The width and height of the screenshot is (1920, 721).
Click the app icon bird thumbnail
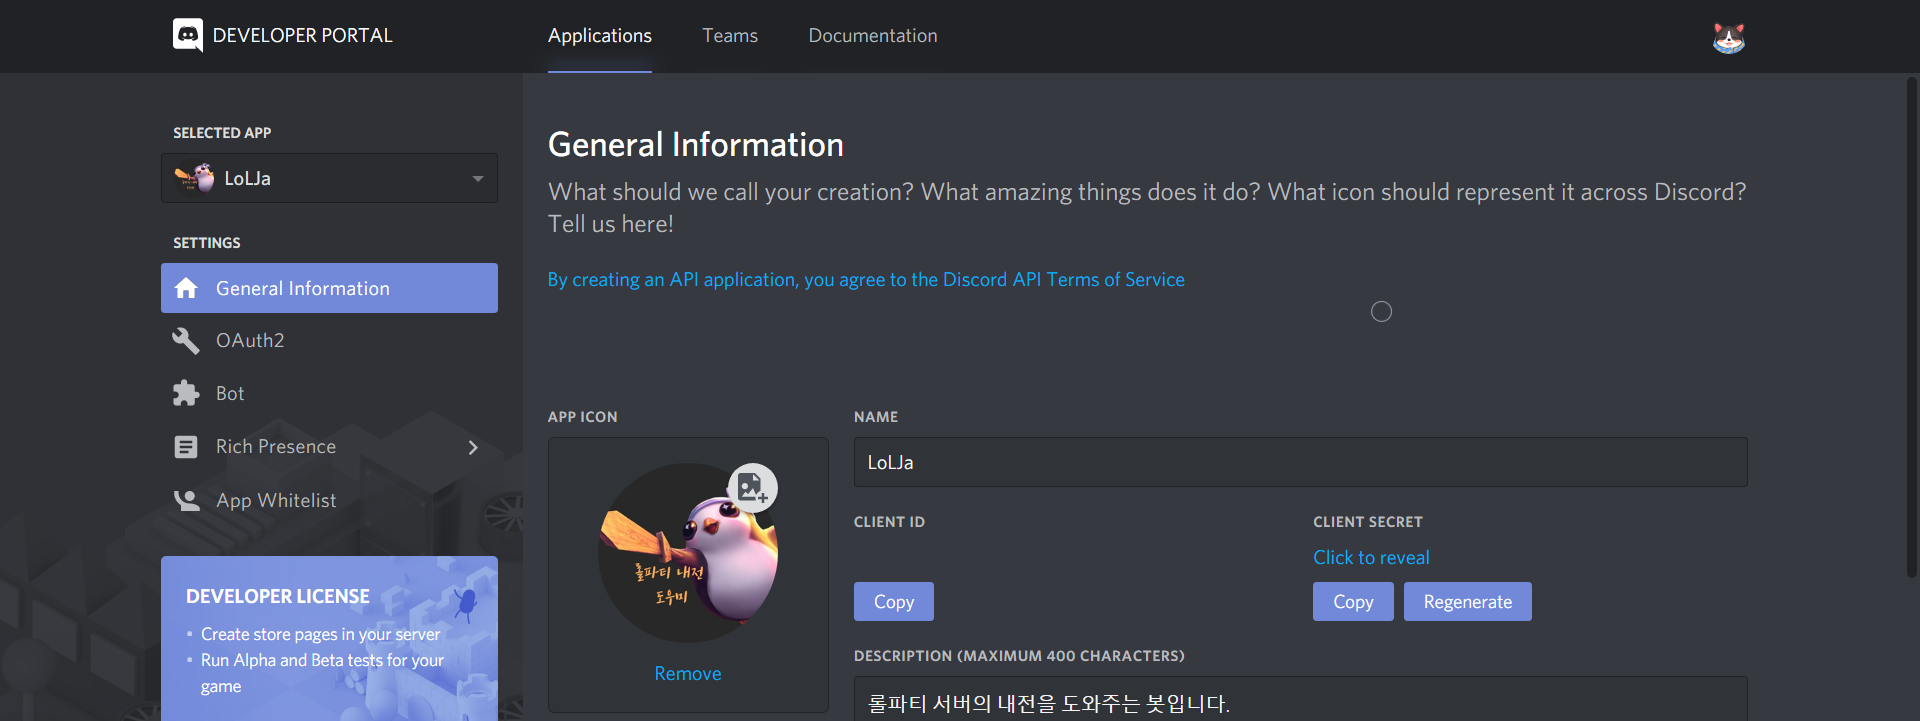(688, 553)
